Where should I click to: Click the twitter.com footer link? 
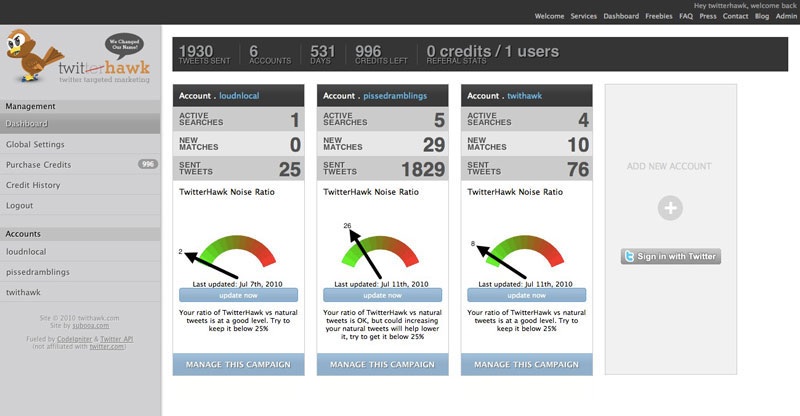107,347
